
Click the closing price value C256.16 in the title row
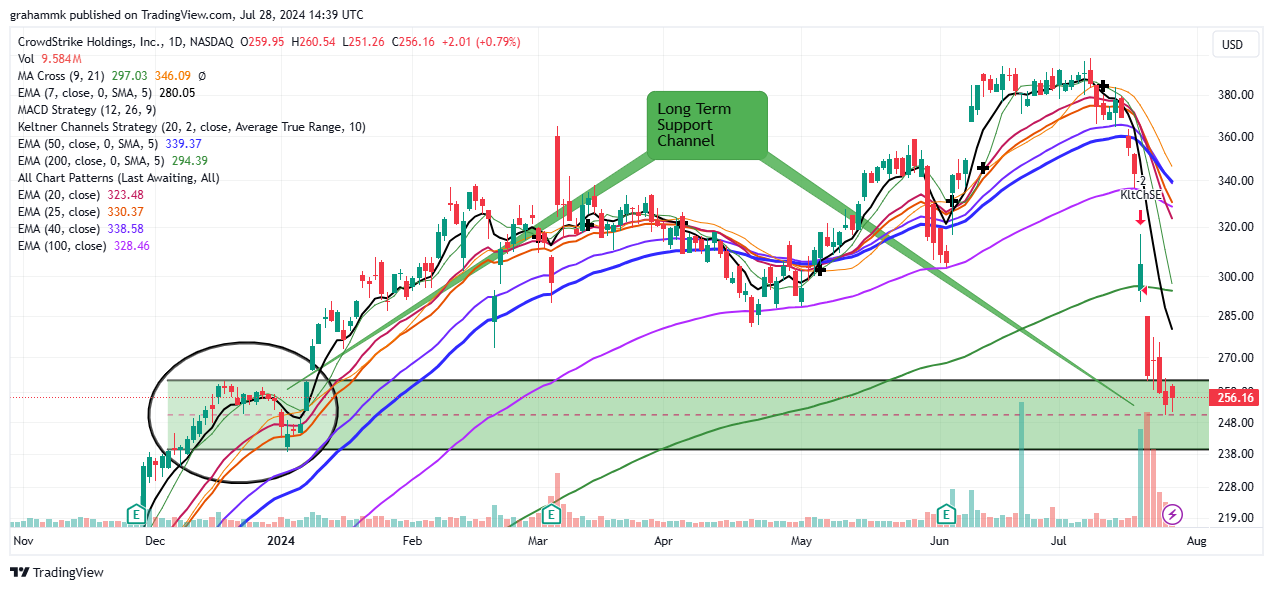[415, 42]
